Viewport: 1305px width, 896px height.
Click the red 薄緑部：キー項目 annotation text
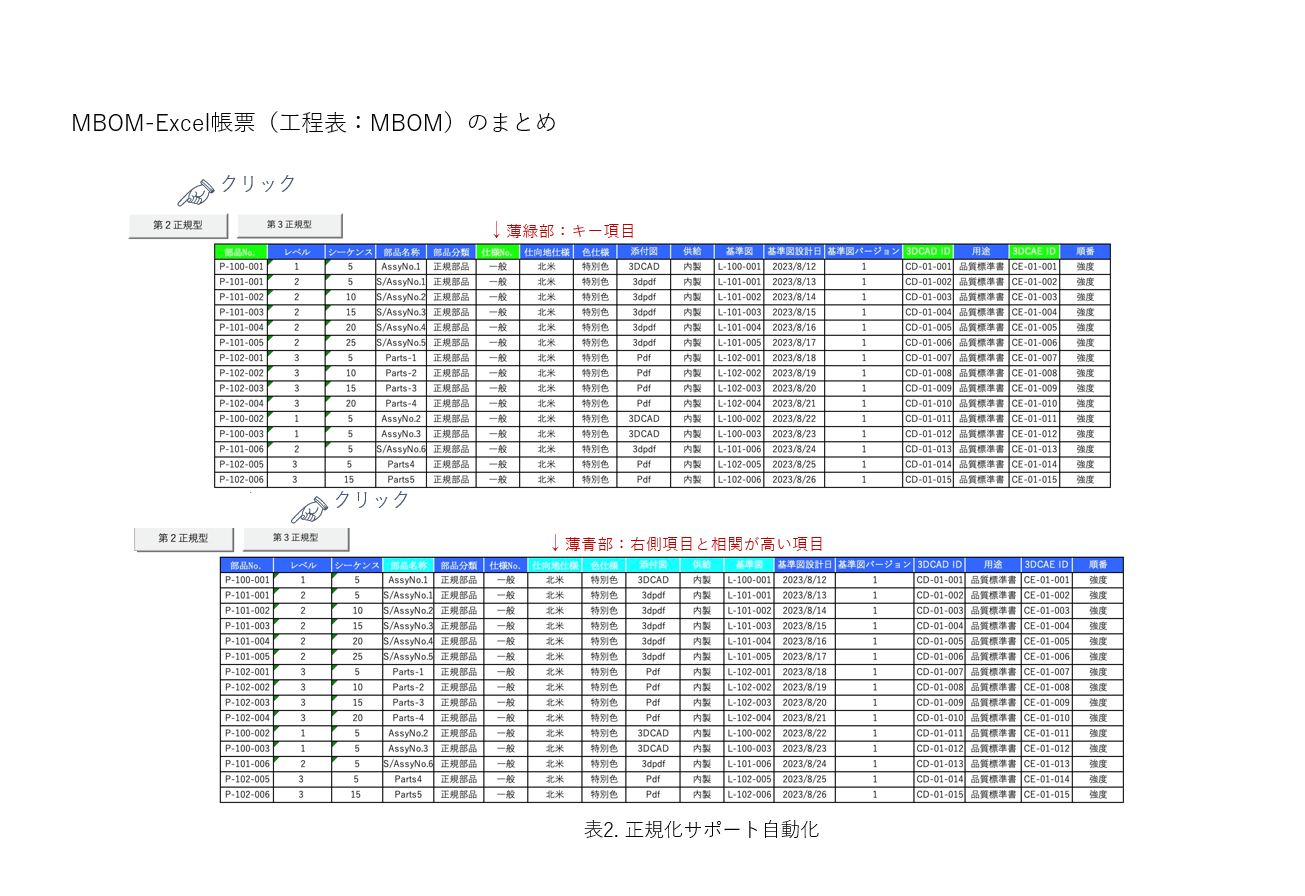[x=570, y=230]
